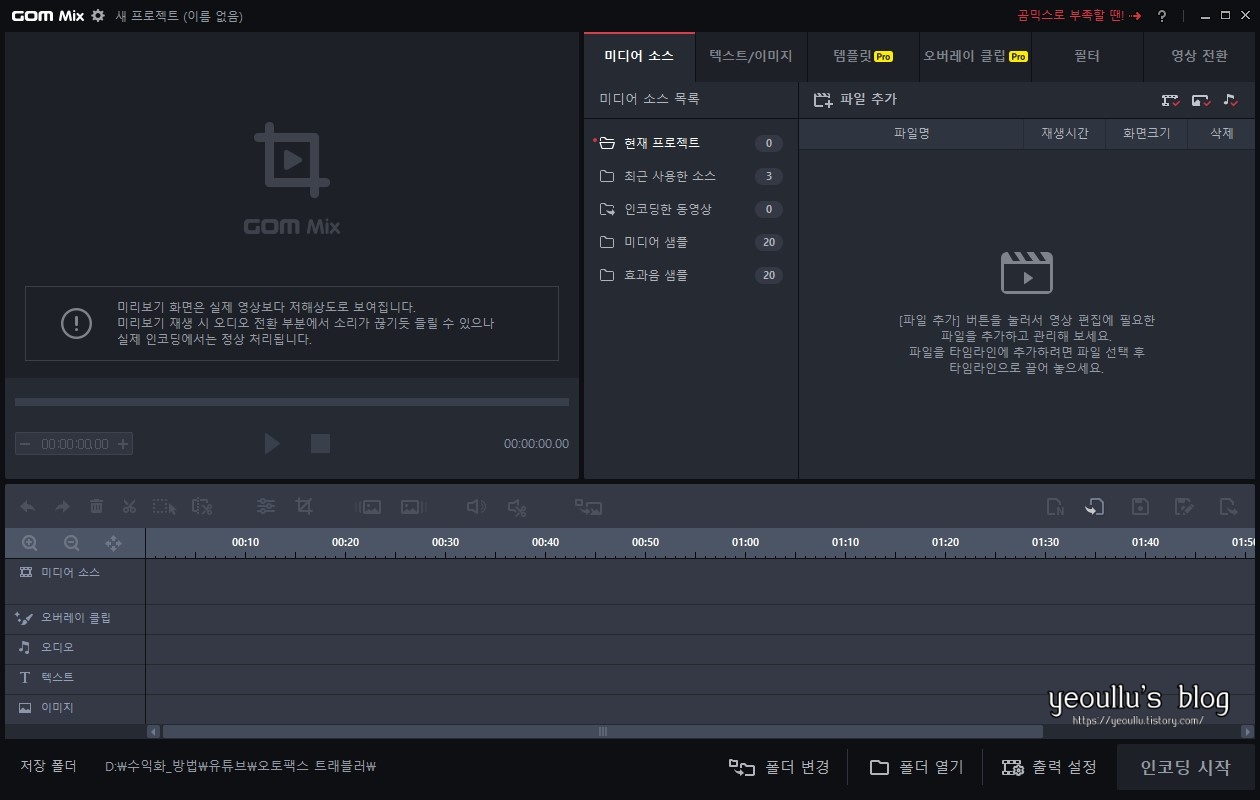This screenshot has width=1260, height=800.
Task: Click the 화면크기 column header
Action: point(1146,133)
